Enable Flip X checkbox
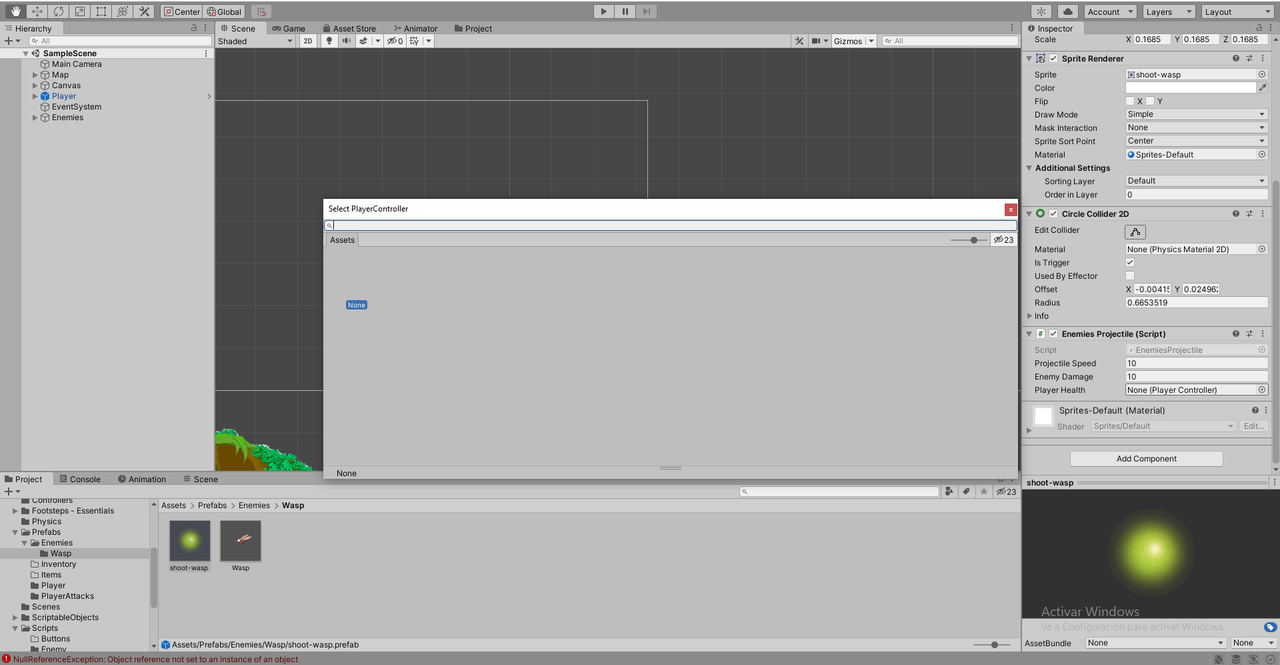 click(x=1130, y=101)
